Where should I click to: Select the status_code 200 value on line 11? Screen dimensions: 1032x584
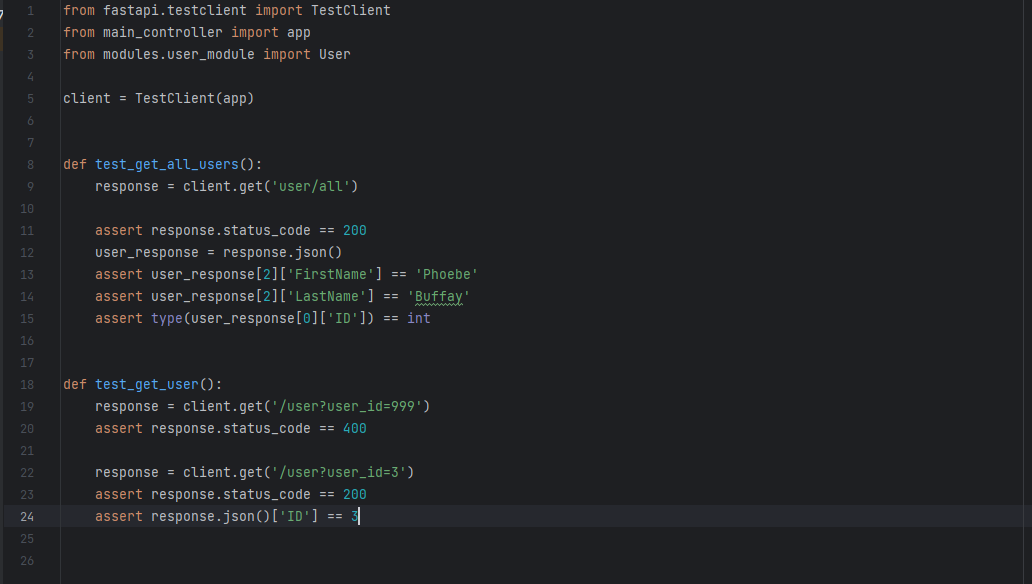tap(355, 230)
